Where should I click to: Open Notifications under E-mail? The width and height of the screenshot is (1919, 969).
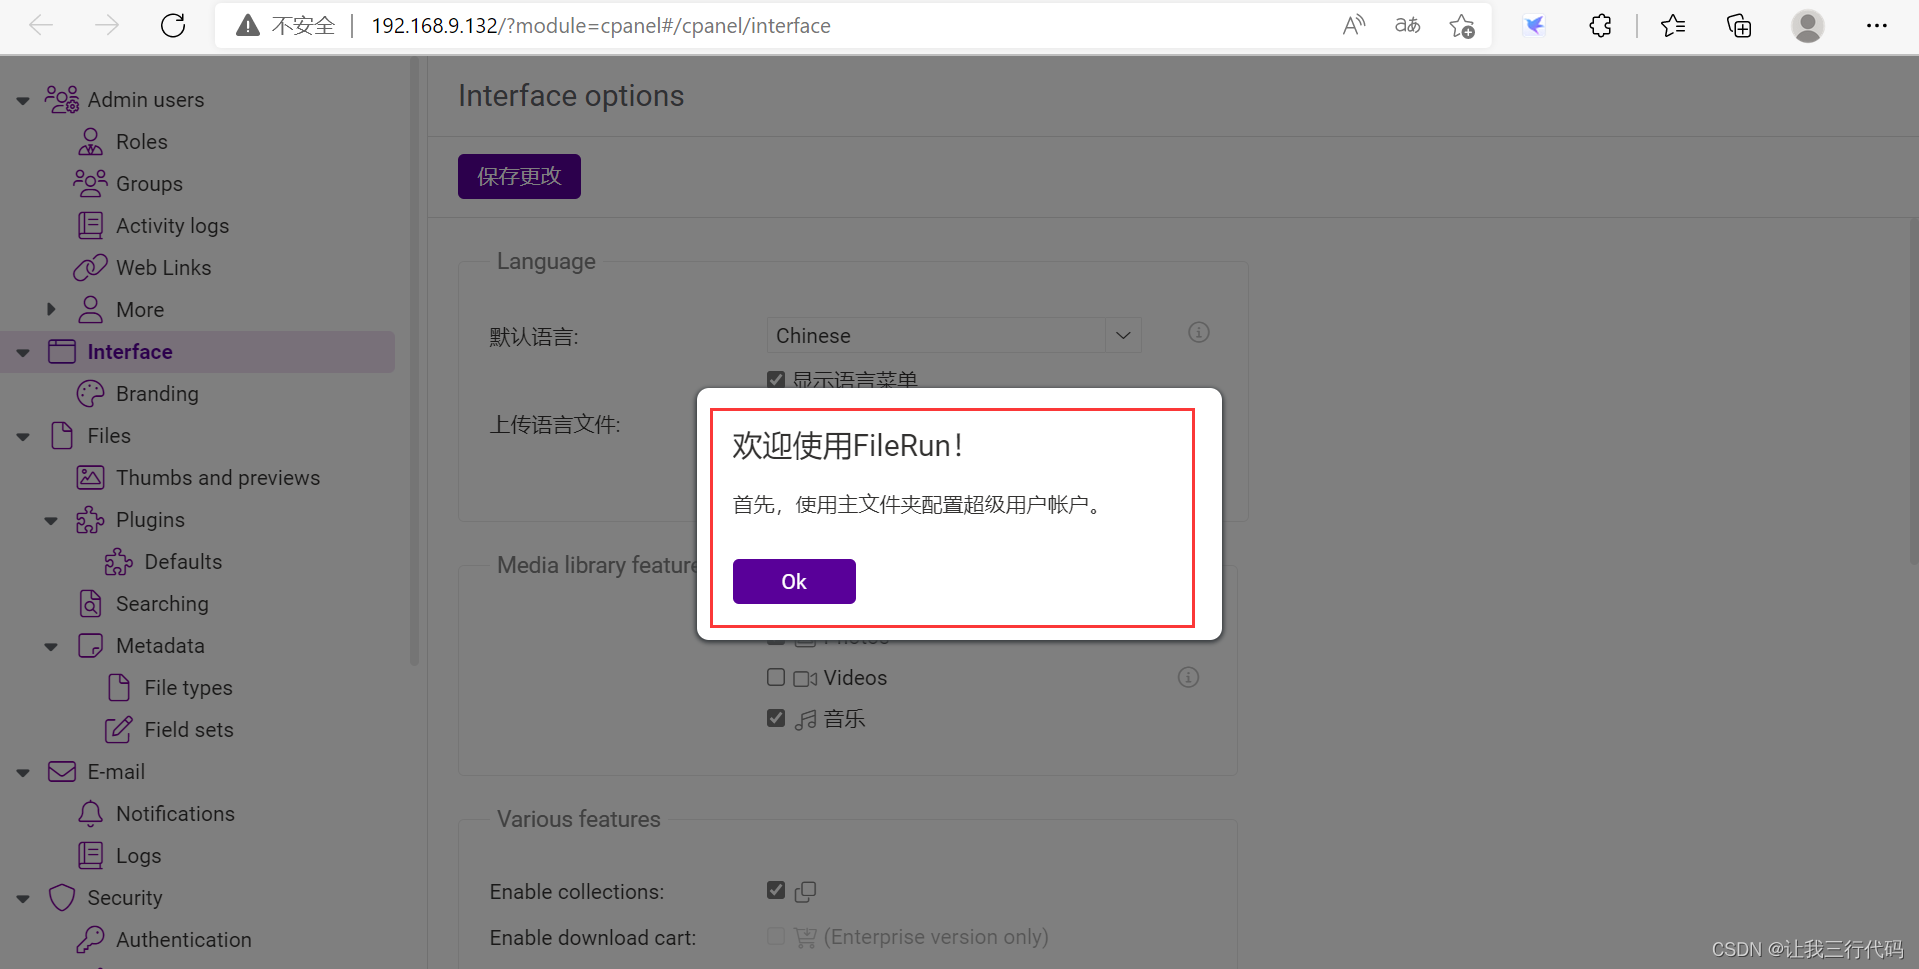click(175, 813)
